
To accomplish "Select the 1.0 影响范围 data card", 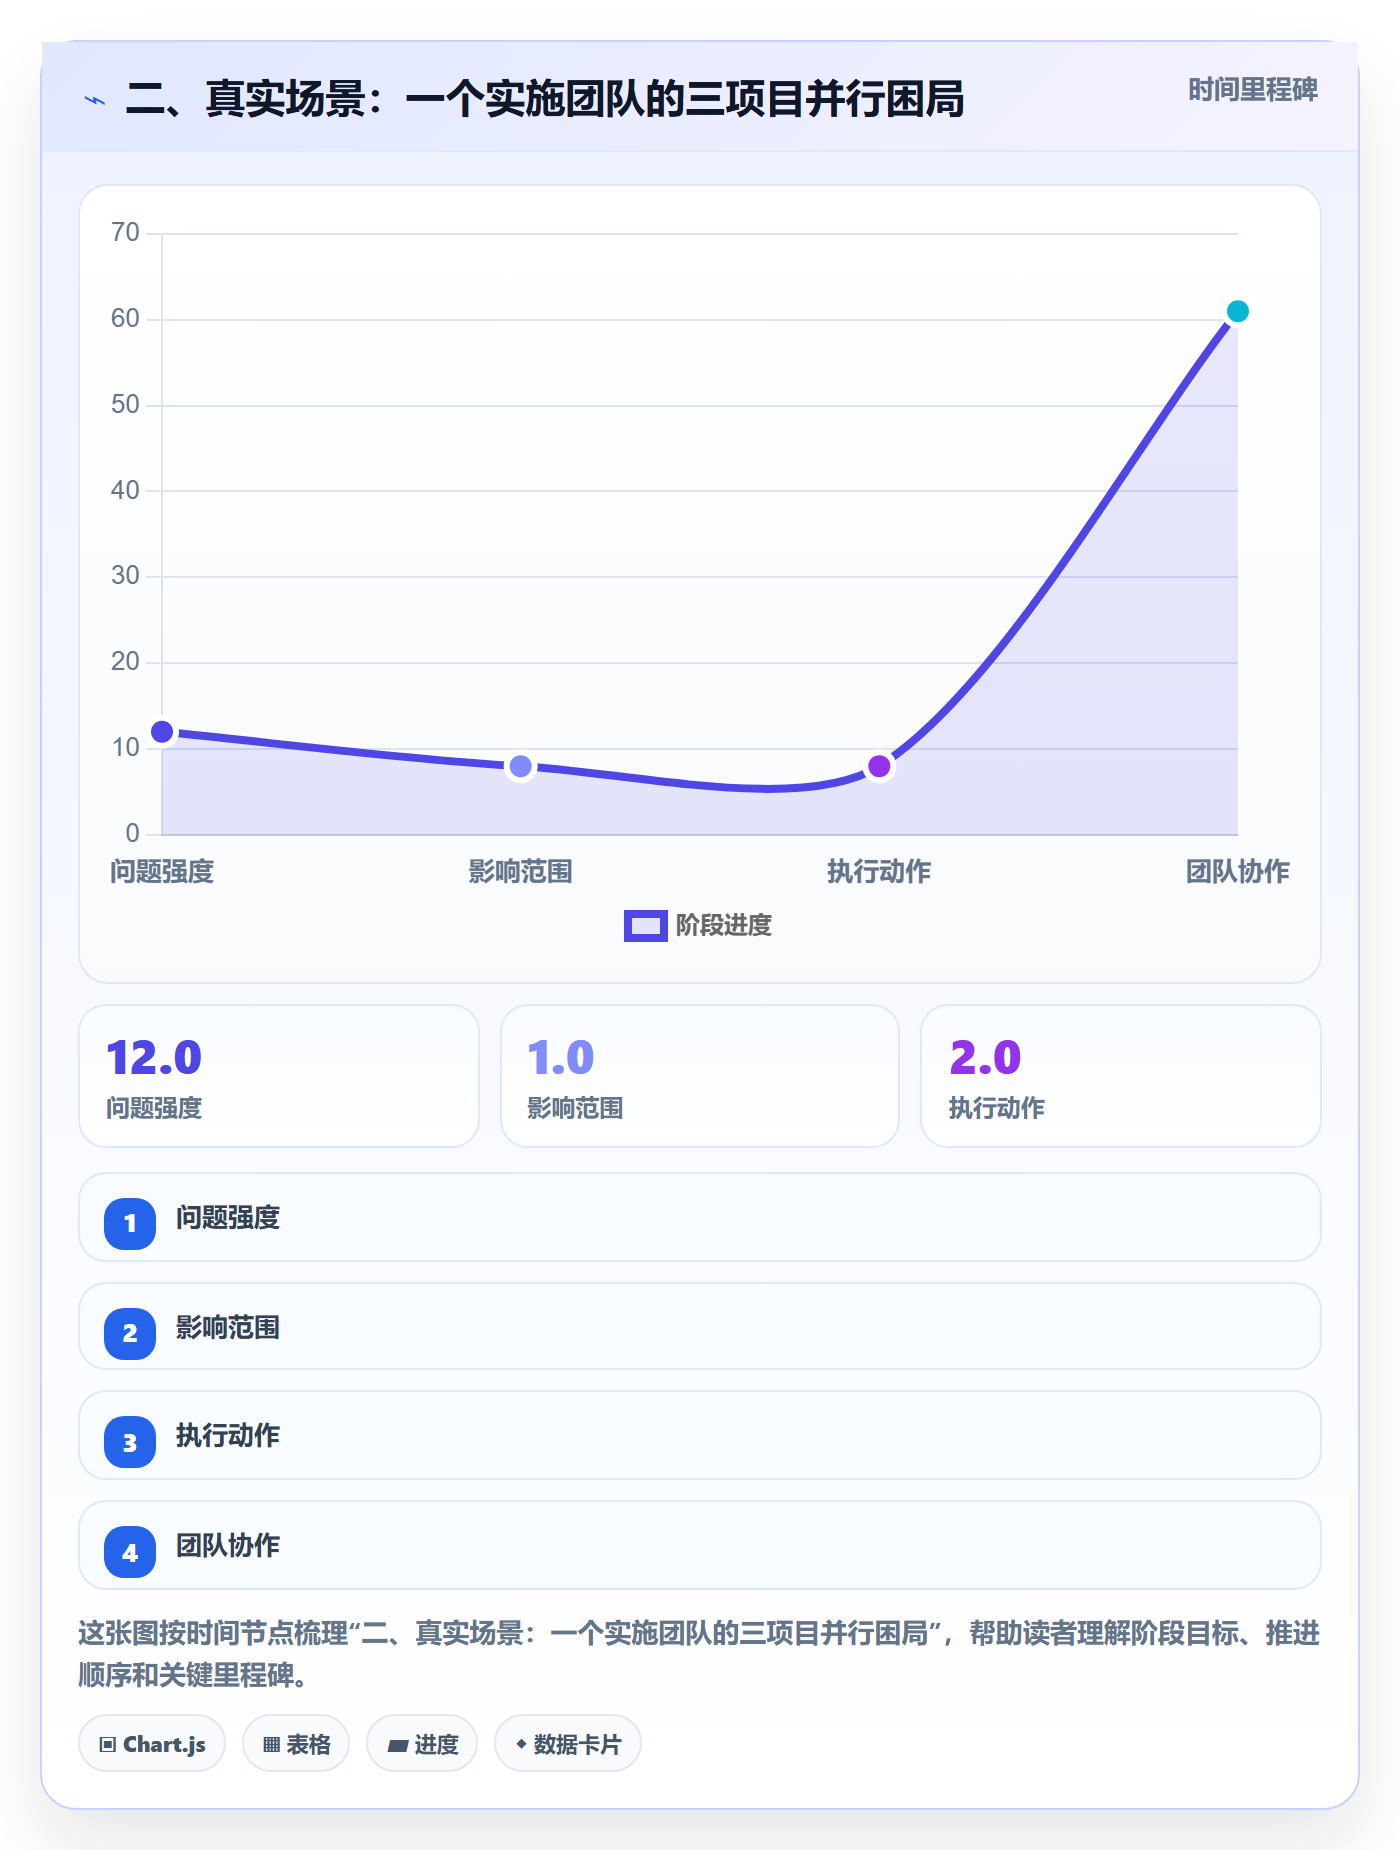I will click(x=700, y=1076).
